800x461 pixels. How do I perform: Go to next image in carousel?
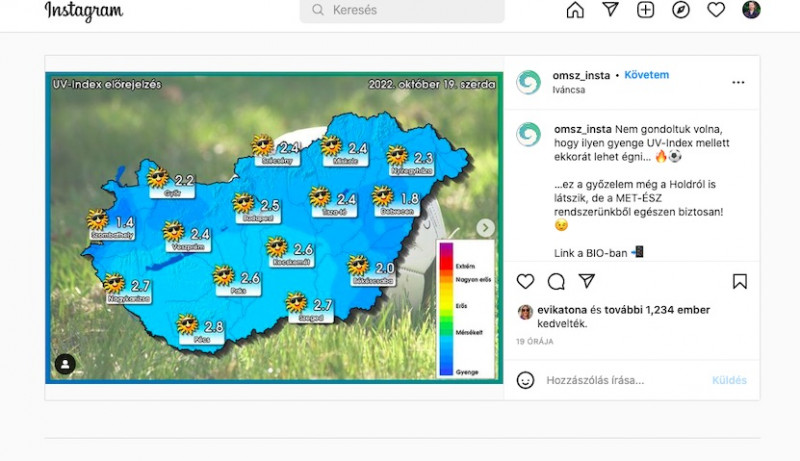[x=485, y=228]
